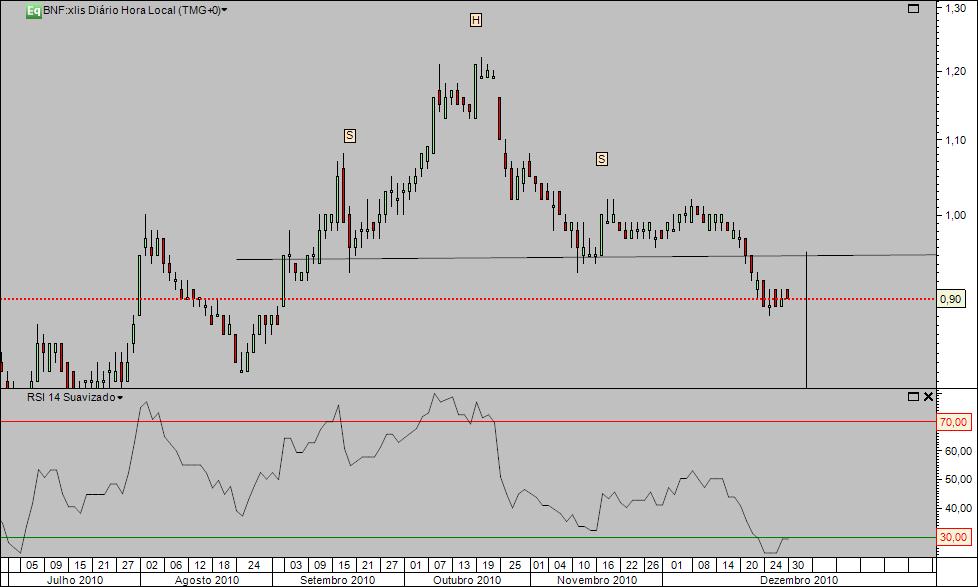Click date 15 in Setembro 2010
The image size is (978, 587).
point(344,565)
